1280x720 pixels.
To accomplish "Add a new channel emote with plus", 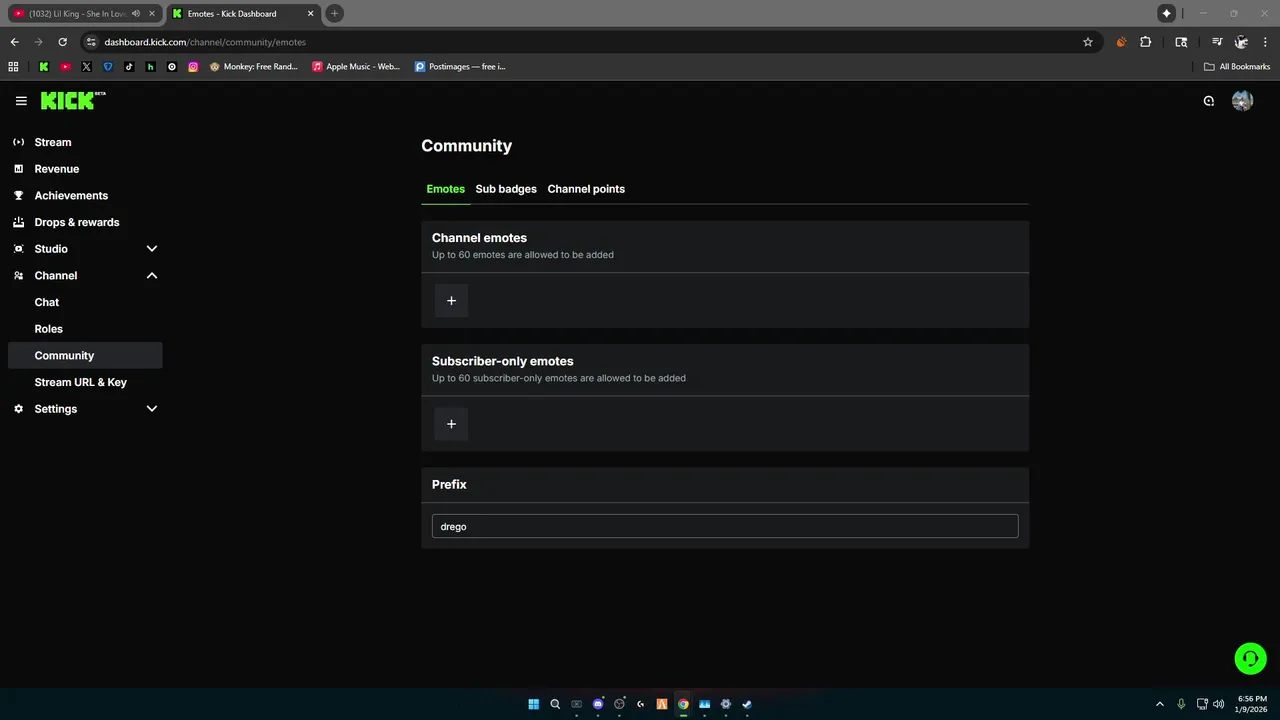I will coord(451,300).
